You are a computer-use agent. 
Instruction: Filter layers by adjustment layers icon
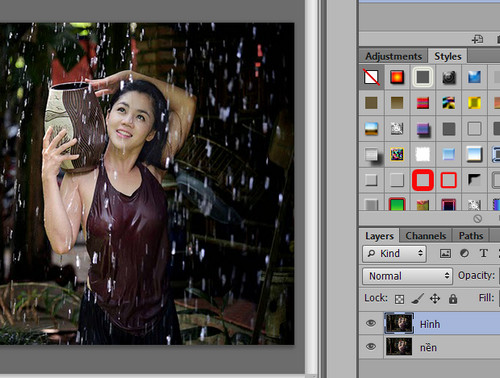click(x=464, y=253)
